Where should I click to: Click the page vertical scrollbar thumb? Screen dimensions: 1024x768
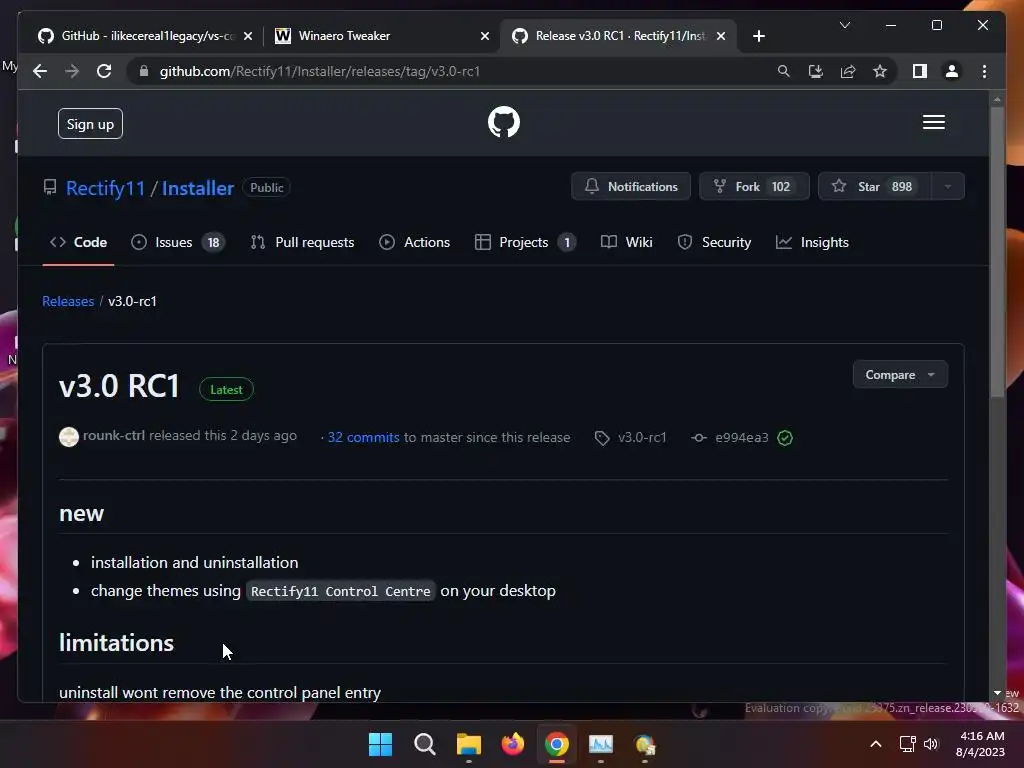tap(997, 251)
